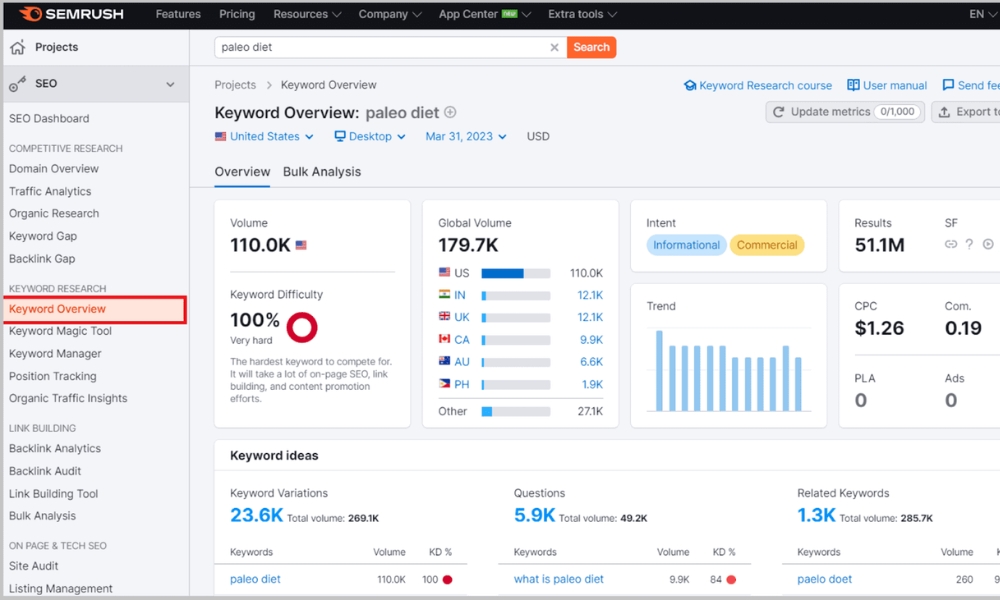Change the Desktop device filter
The width and height of the screenshot is (1000, 600).
tap(370, 136)
